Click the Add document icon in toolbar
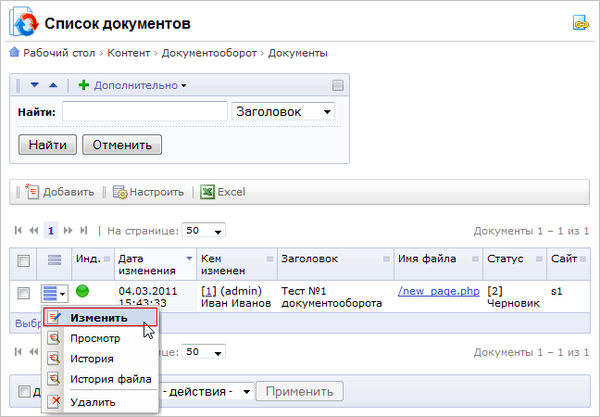Image resolution: width=600 pixels, height=417 pixels. pyautogui.click(x=31, y=192)
